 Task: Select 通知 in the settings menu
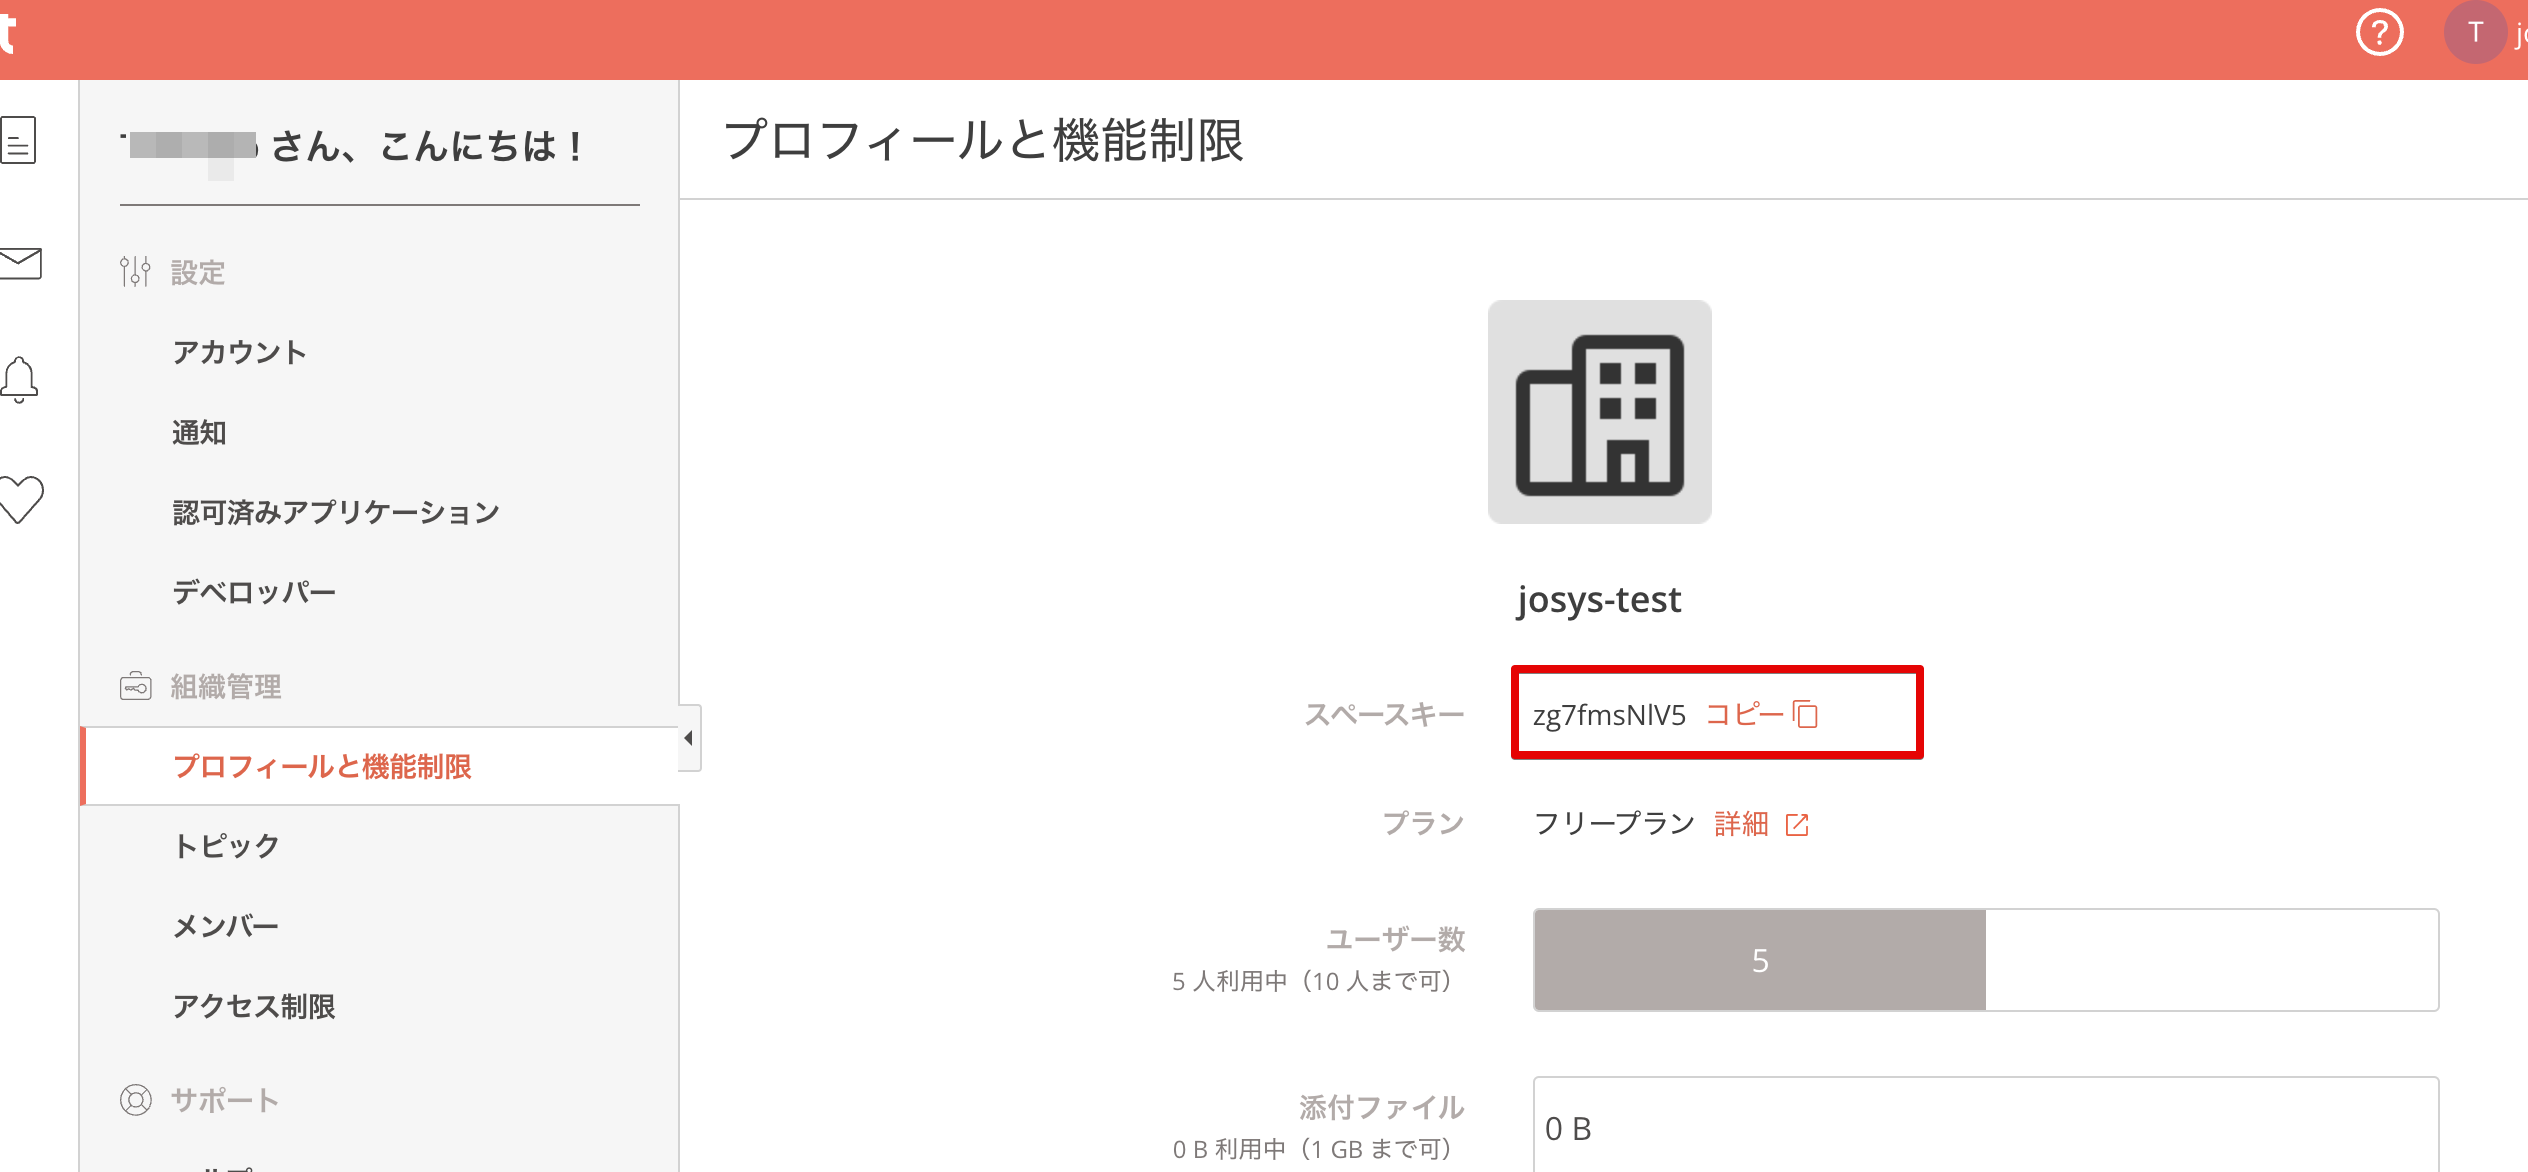pyautogui.click(x=199, y=432)
